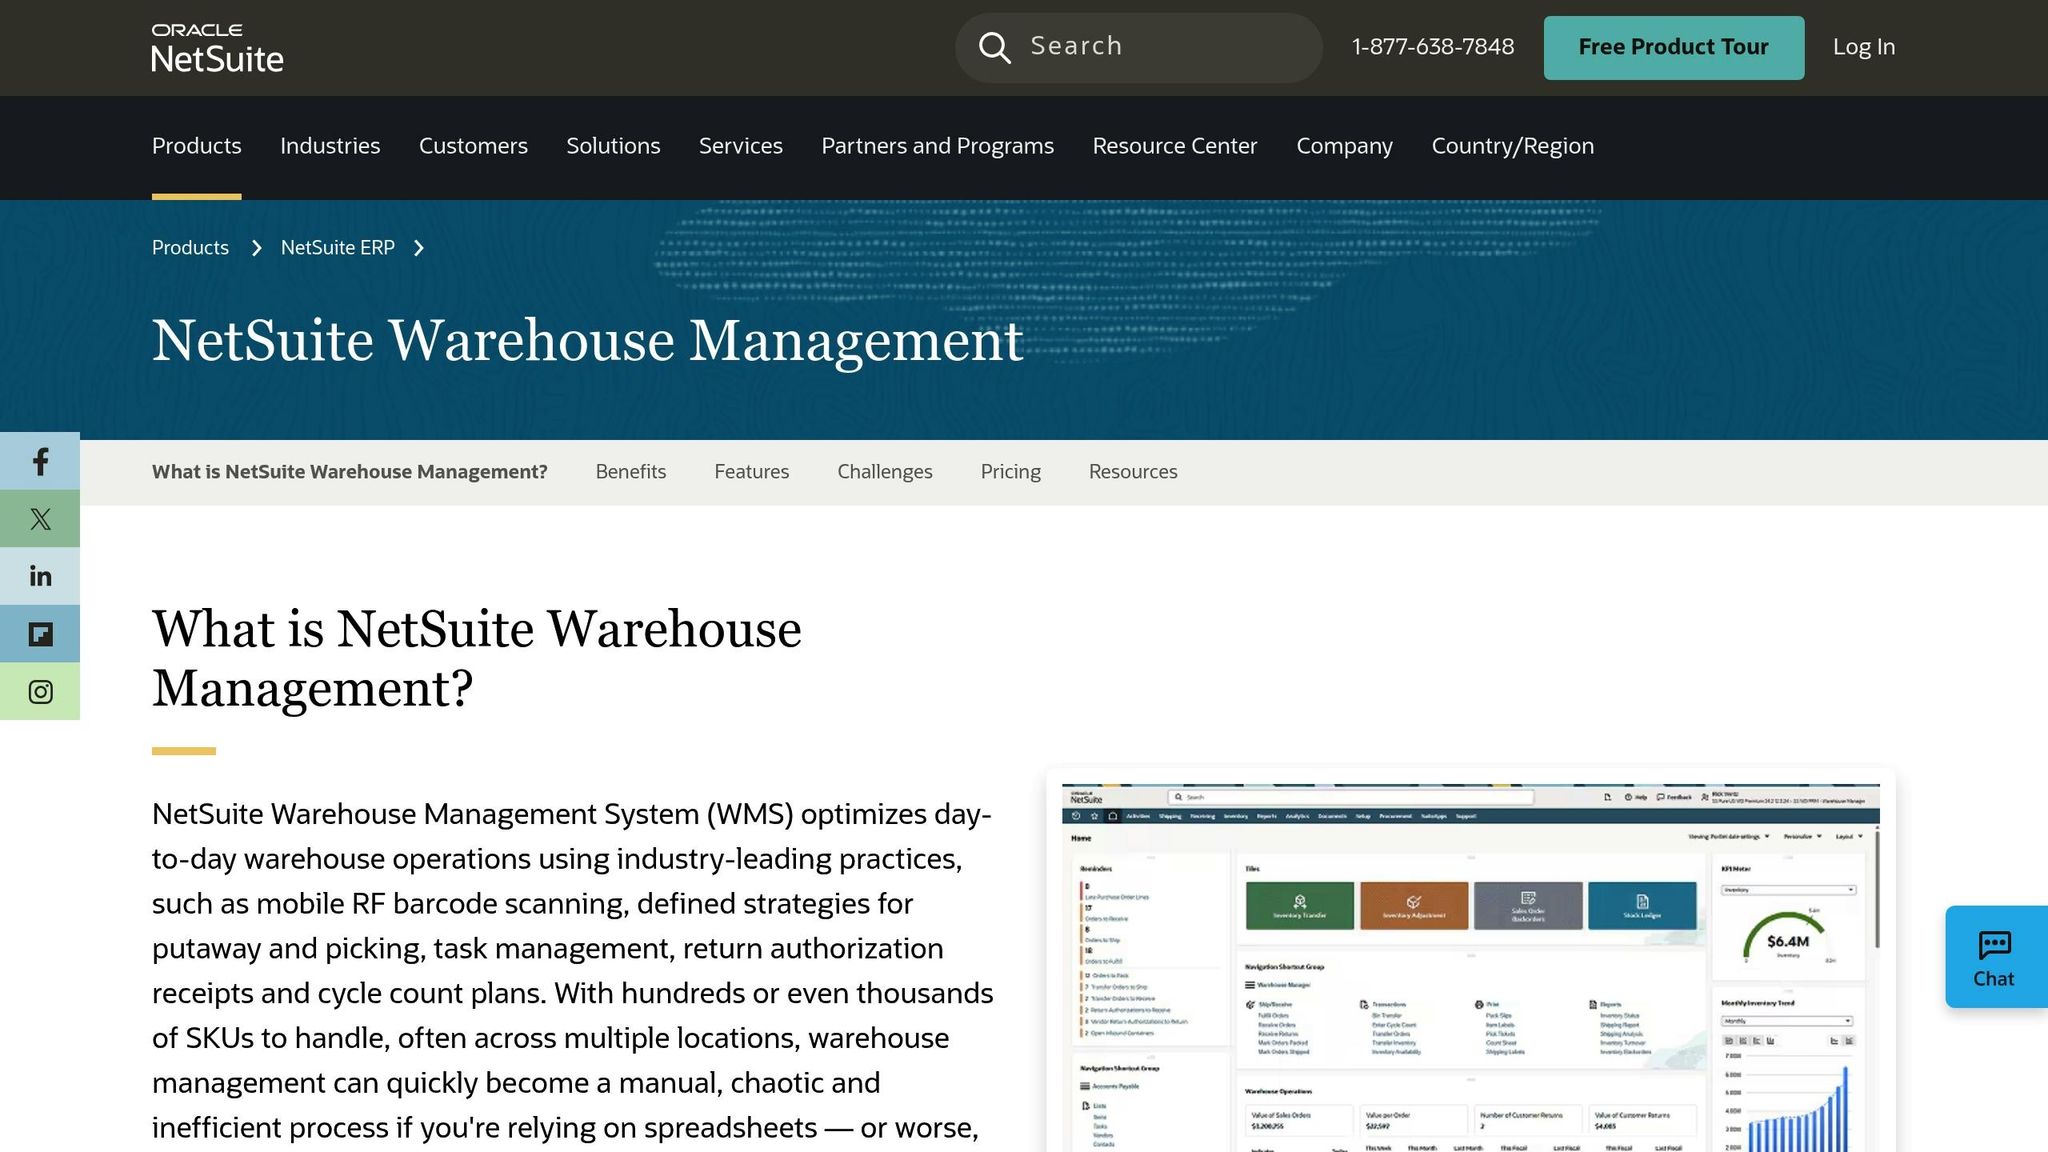Click the search magnifier icon
The width and height of the screenshot is (2048, 1152).
[994, 47]
